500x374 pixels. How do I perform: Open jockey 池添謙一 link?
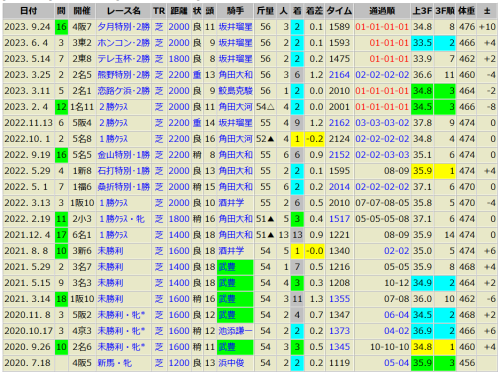click(x=235, y=331)
